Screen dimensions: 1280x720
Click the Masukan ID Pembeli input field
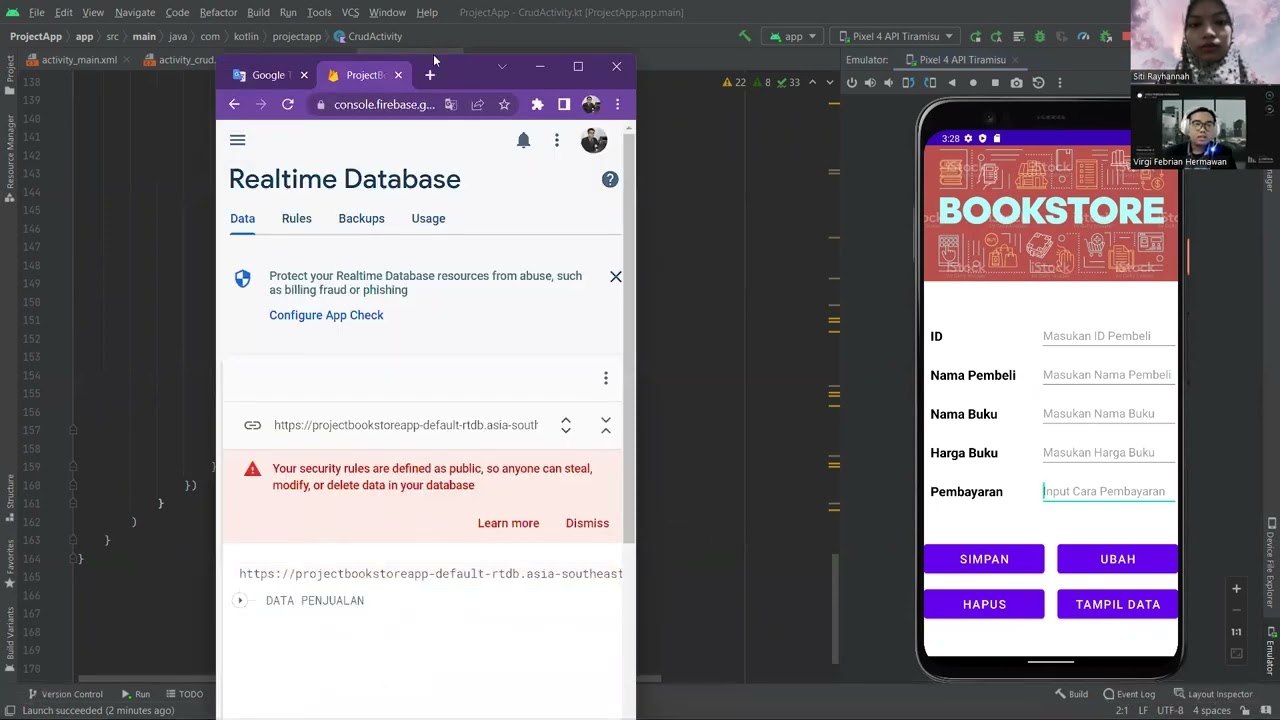tap(1108, 336)
